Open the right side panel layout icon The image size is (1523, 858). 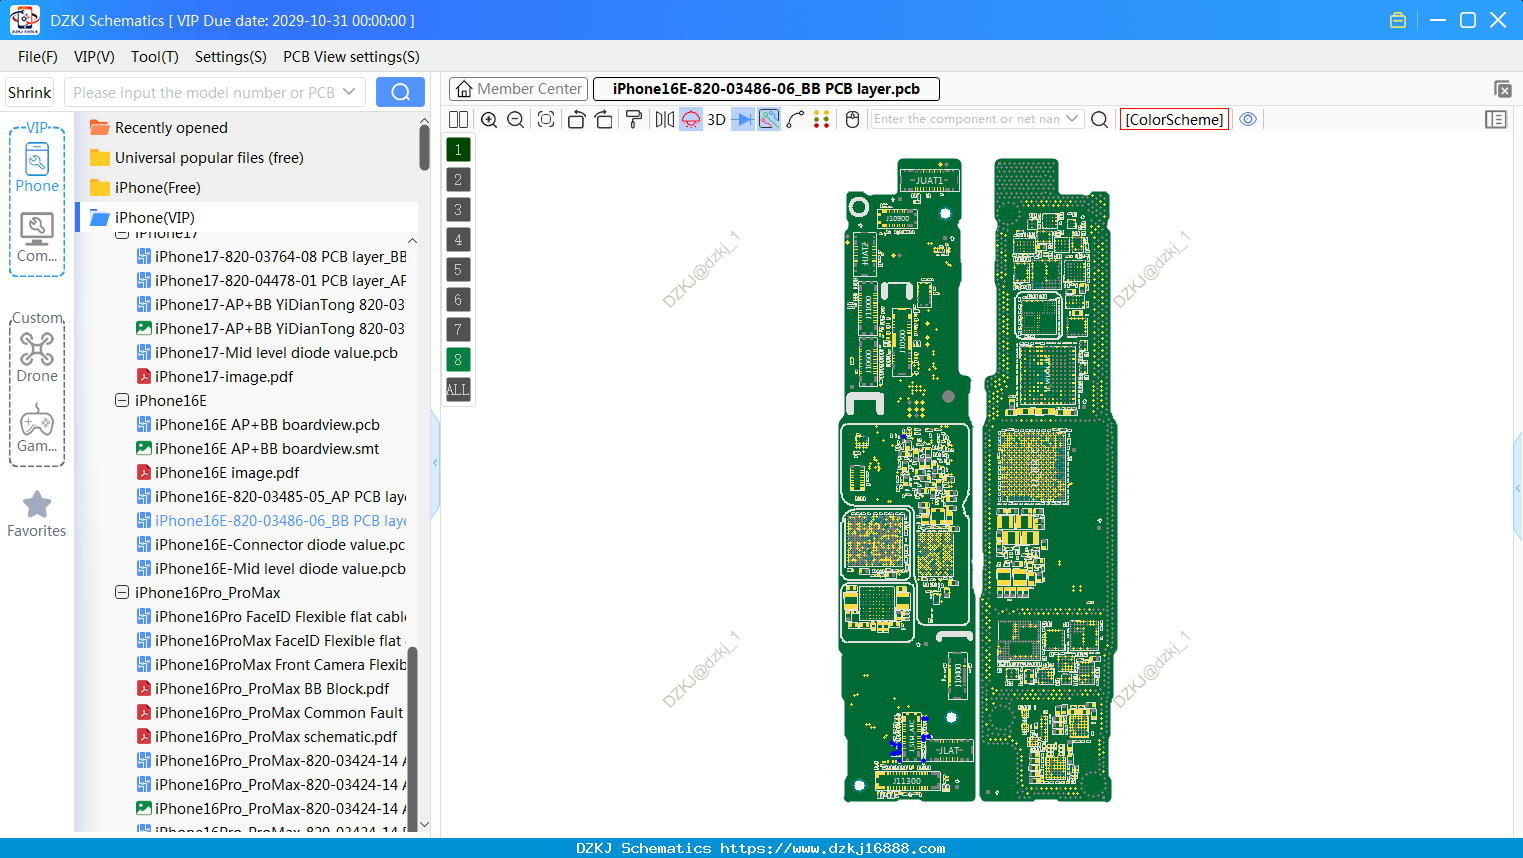pyautogui.click(x=1496, y=119)
